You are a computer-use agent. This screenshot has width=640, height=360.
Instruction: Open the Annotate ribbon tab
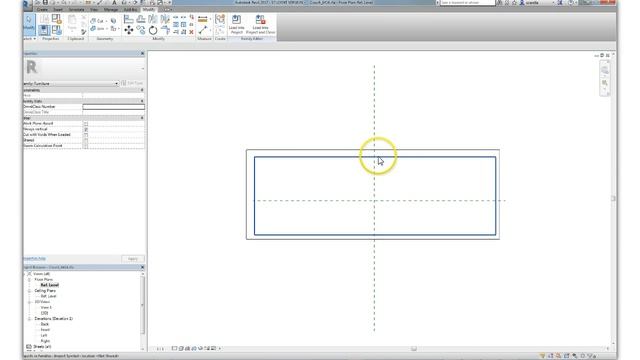pyautogui.click(x=76, y=9)
